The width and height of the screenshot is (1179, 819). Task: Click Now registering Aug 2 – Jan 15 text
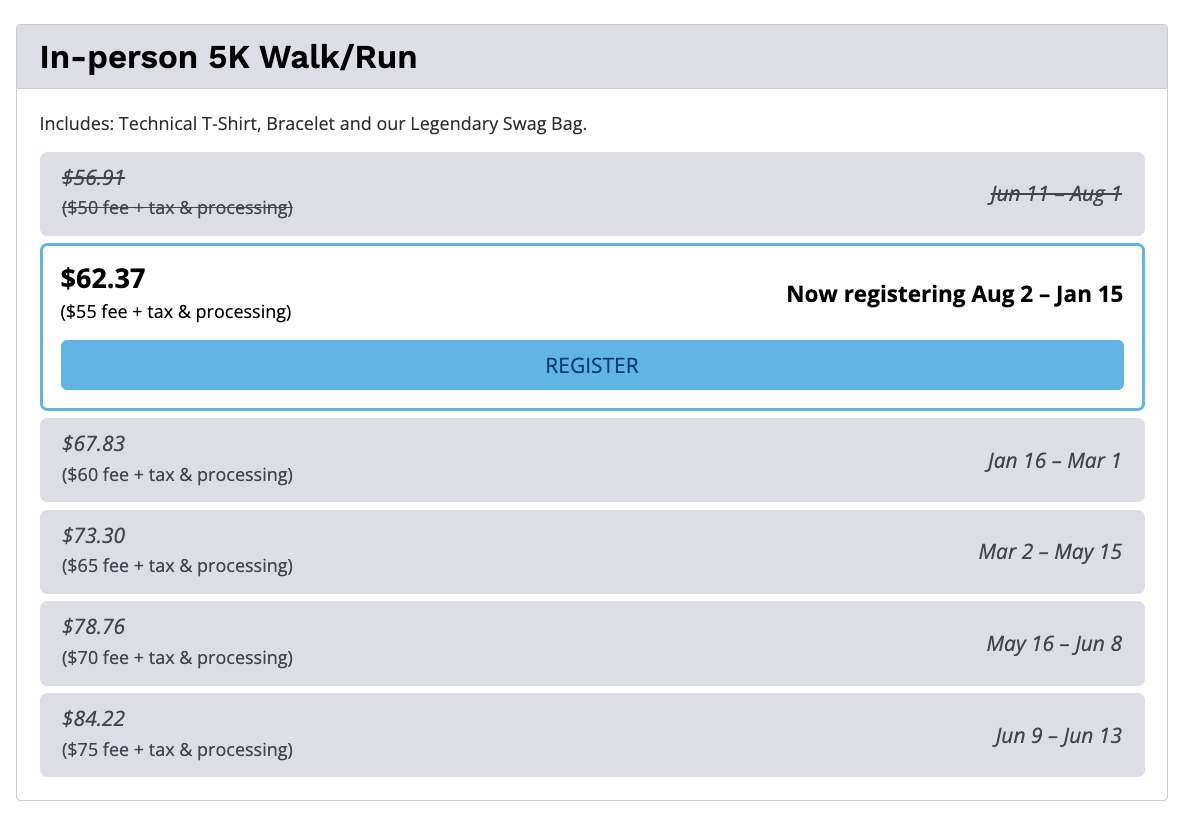(954, 294)
